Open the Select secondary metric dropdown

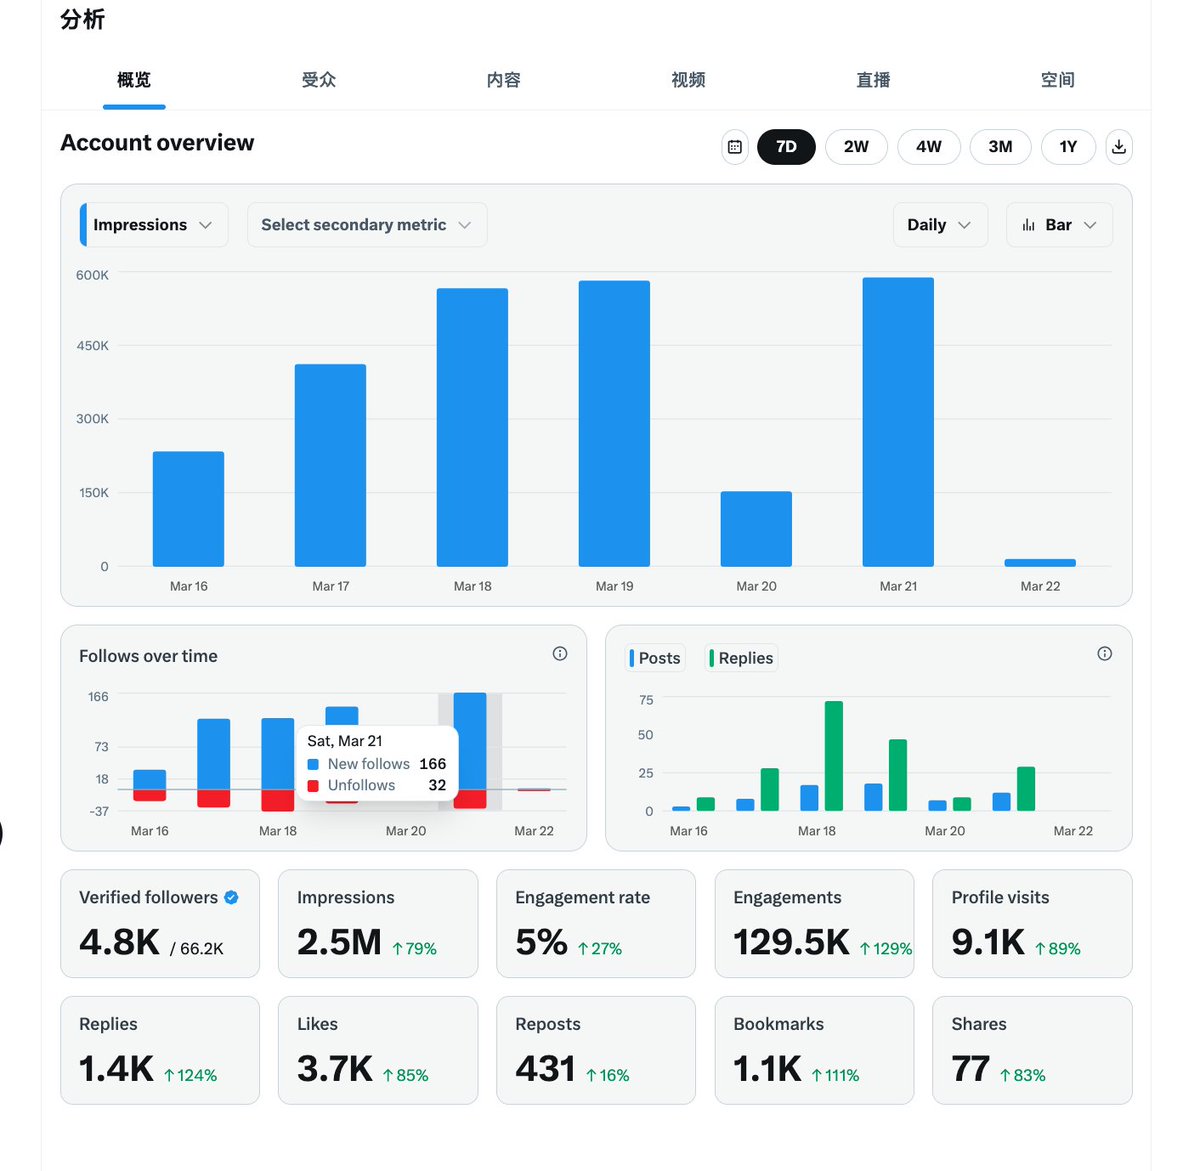coord(366,225)
